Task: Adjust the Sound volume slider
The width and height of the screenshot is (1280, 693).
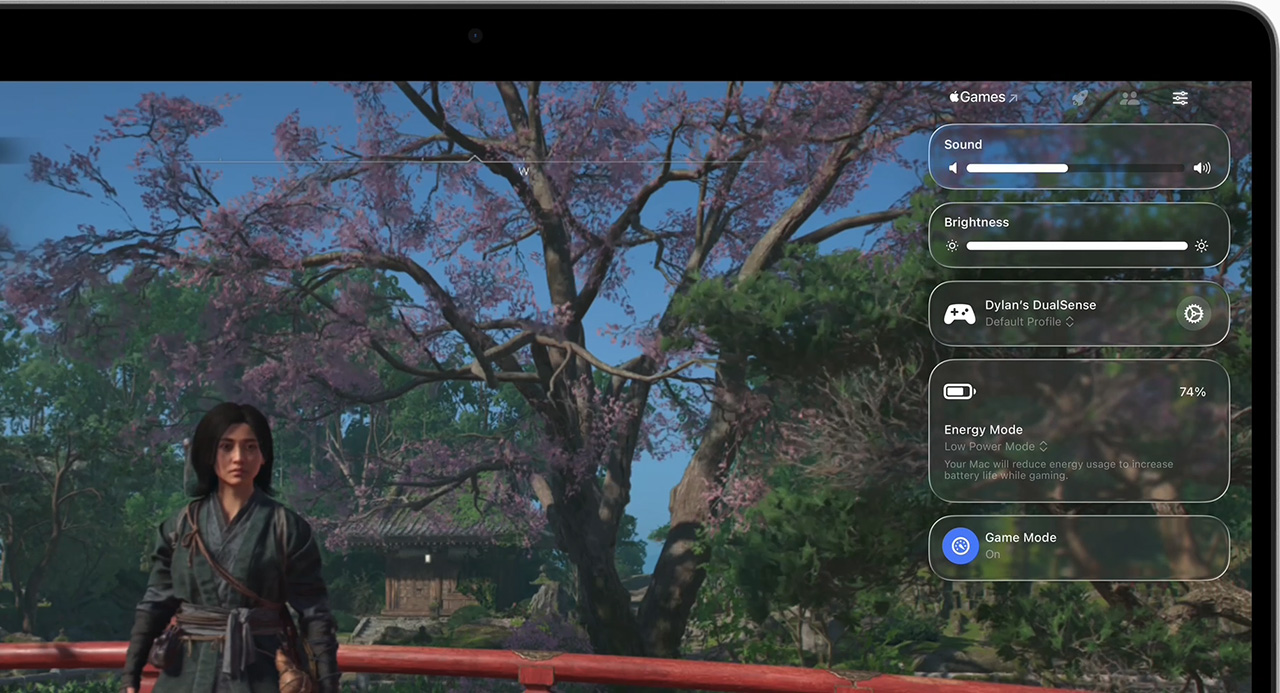Action: [x=1076, y=168]
